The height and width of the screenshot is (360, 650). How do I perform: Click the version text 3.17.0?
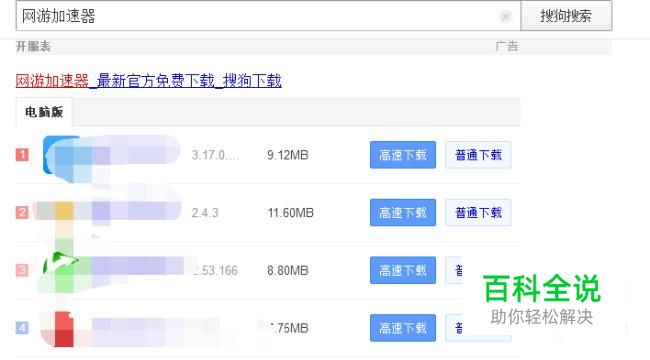click(x=216, y=155)
